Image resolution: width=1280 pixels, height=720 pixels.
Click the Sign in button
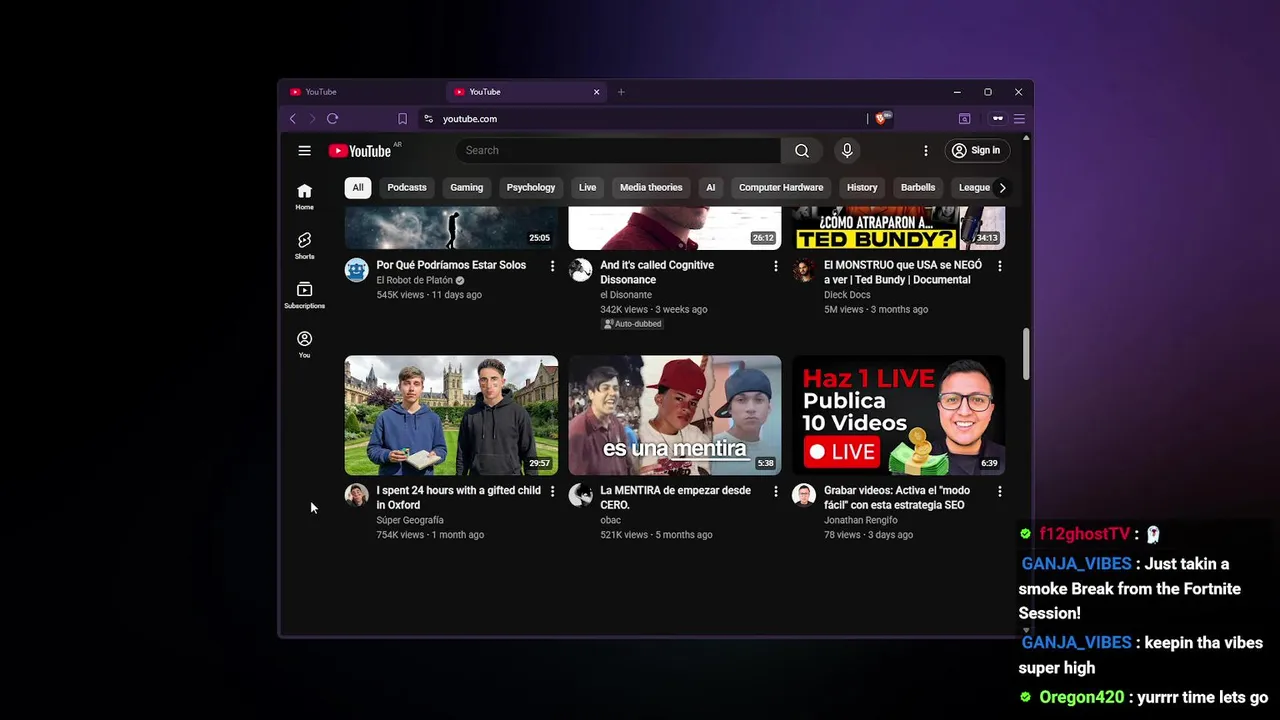click(975, 151)
